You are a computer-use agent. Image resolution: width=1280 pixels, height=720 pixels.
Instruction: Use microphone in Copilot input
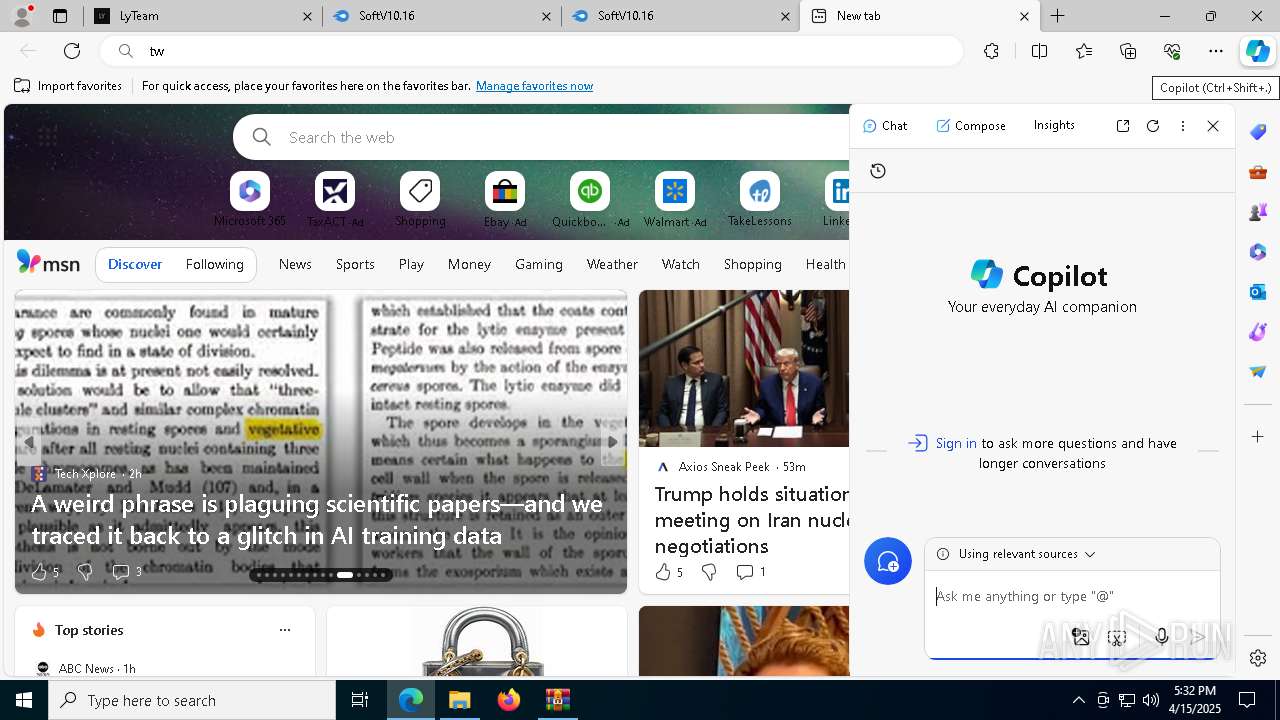[x=1161, y=636]
